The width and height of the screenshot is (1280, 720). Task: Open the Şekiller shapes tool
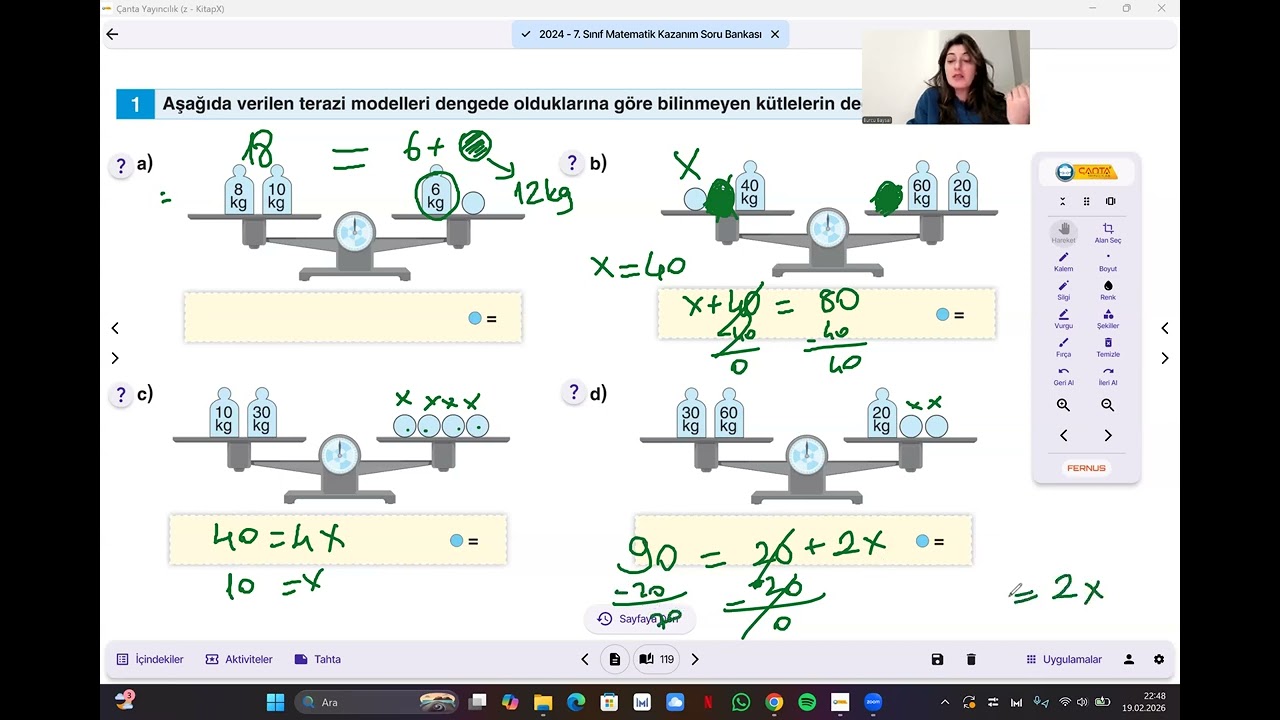pyautogui.click(x=1108, y=318)
